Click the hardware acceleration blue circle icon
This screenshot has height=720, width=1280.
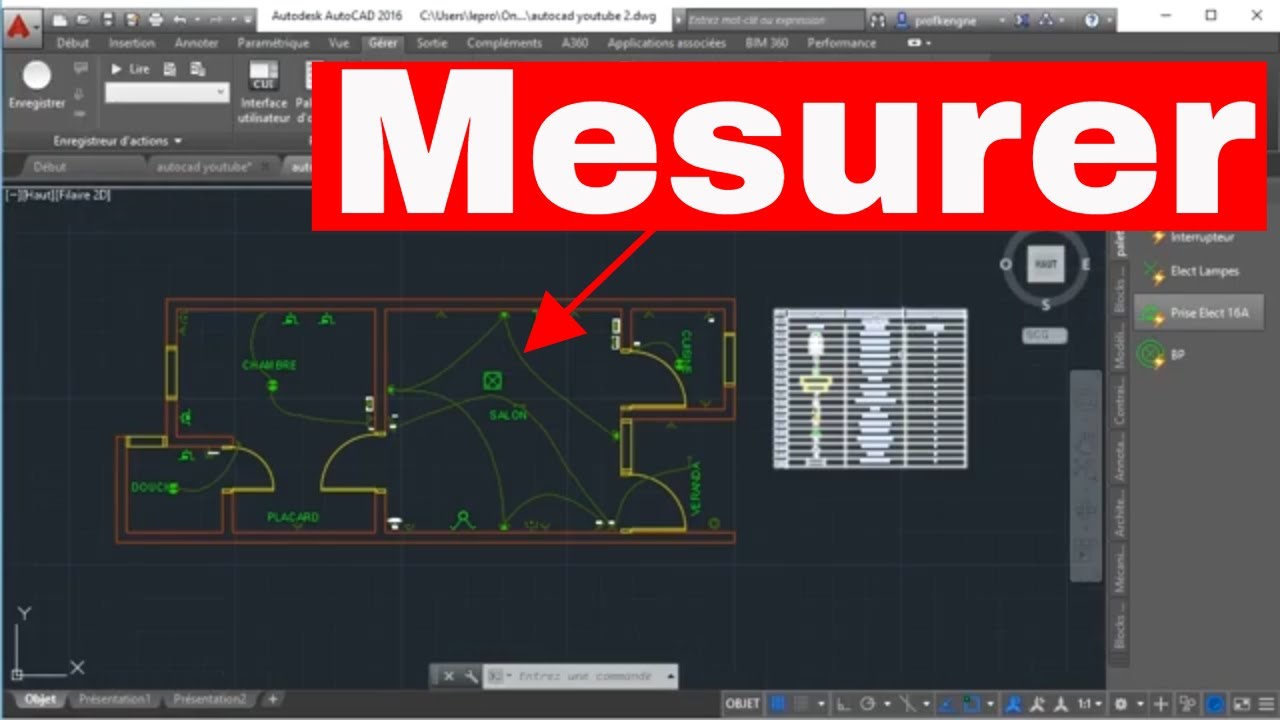pyautogui.click(x=1215, y=704)
